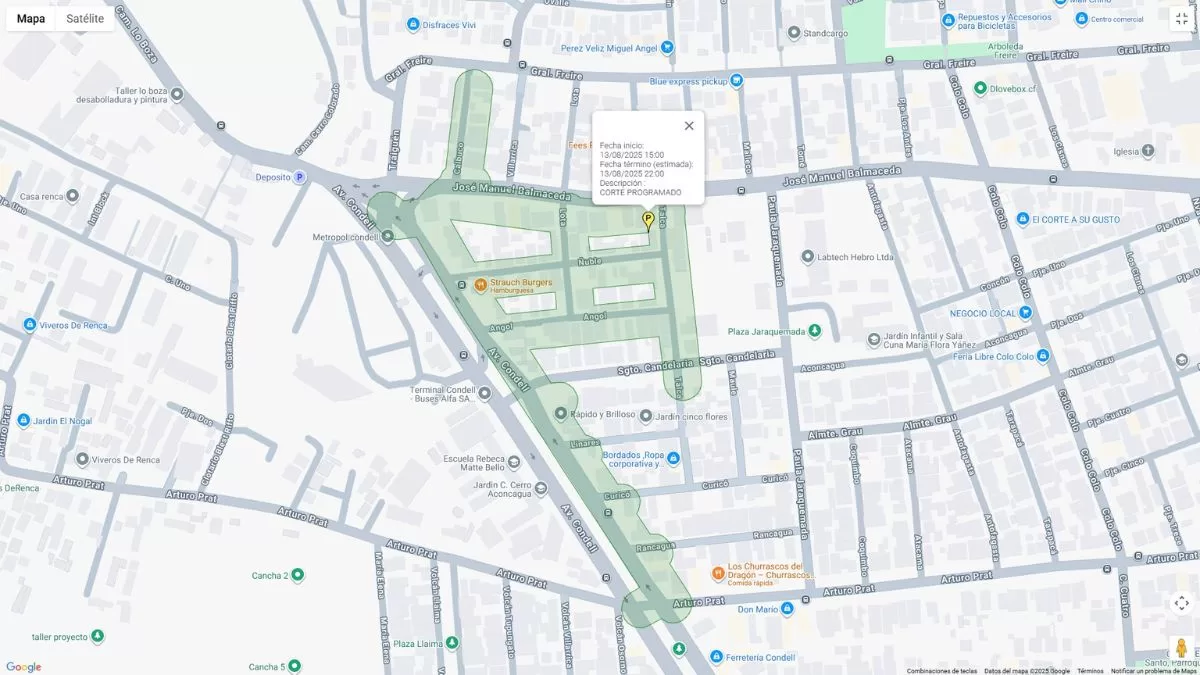Viewport: 1200px width, 675px height.
Task: Click Feria Libre Colo Colo marker
Action: (x=1043, y=356)
